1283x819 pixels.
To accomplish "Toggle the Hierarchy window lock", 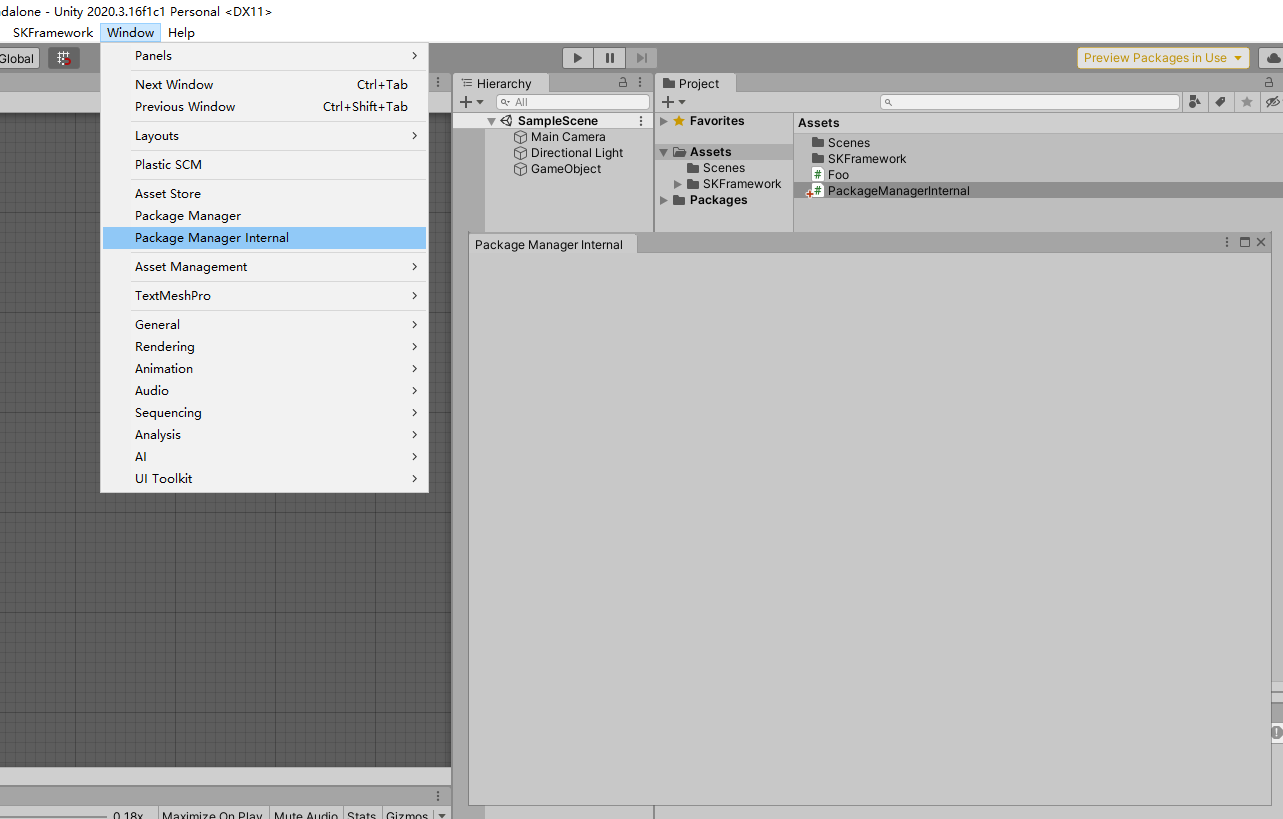I will pos(622,82).
